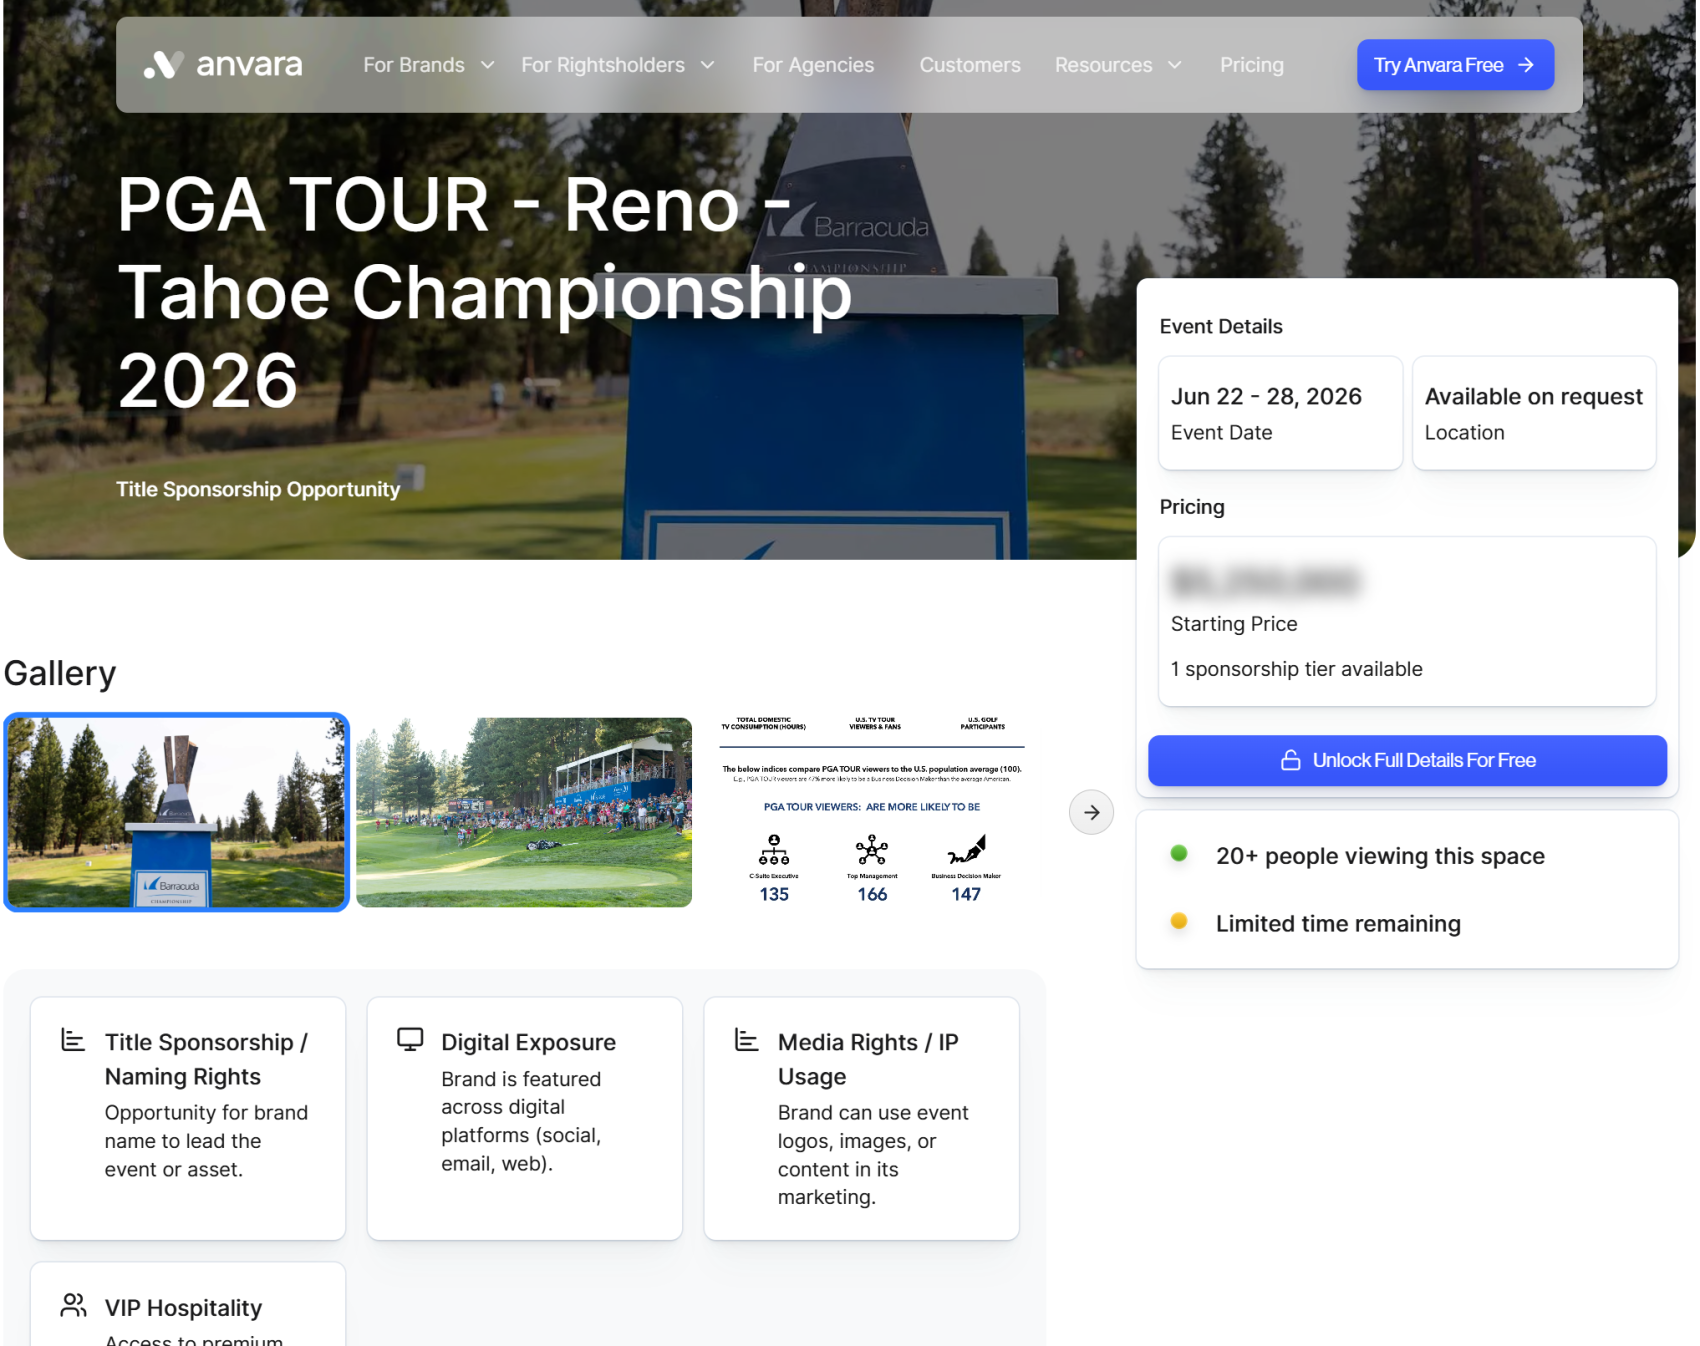Click the blurred starting price value
The height and width of the screenshot is (1346, 1700).
click(x=1265, y=581)
